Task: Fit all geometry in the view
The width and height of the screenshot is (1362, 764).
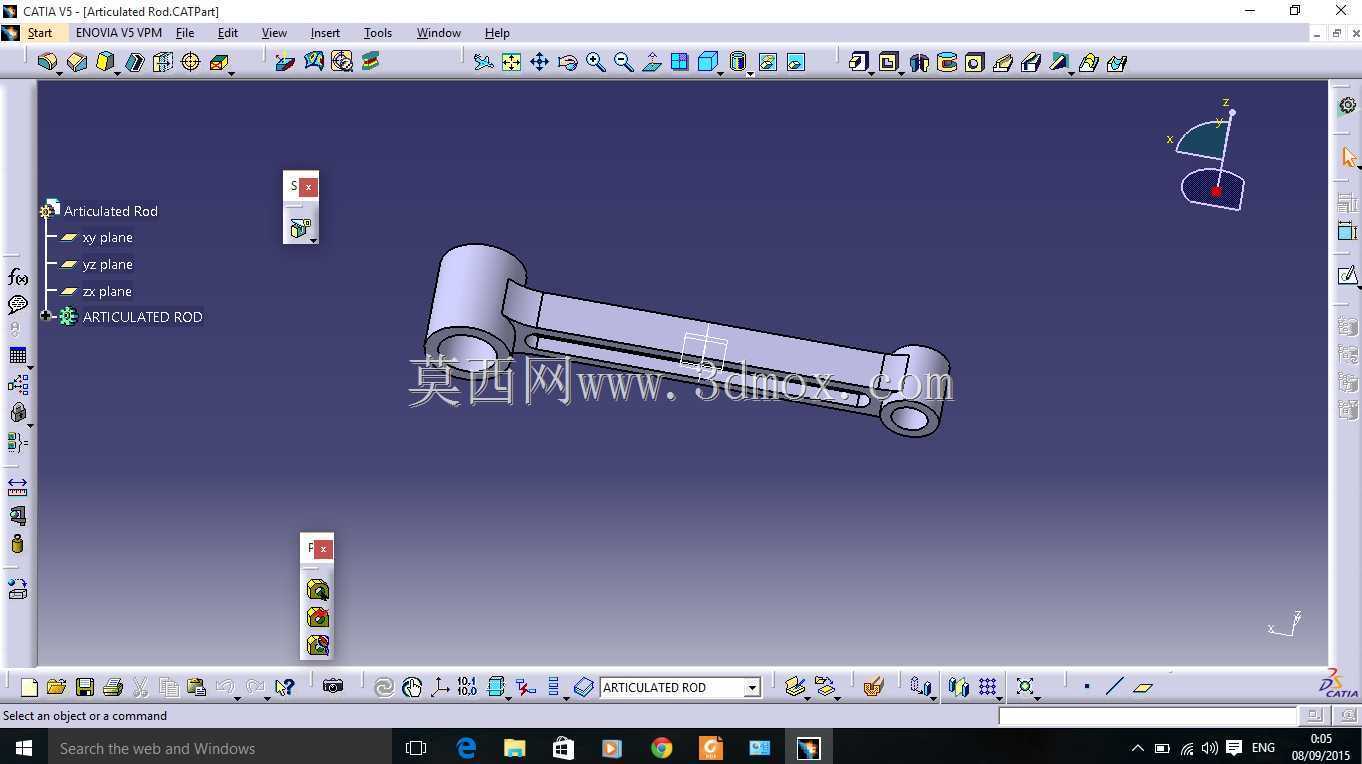Action: pos(511,62)
